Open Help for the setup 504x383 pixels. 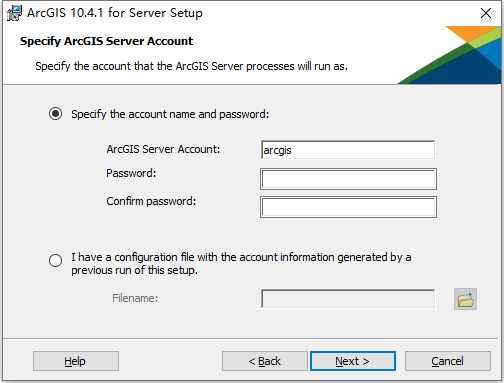click(76, 361)
